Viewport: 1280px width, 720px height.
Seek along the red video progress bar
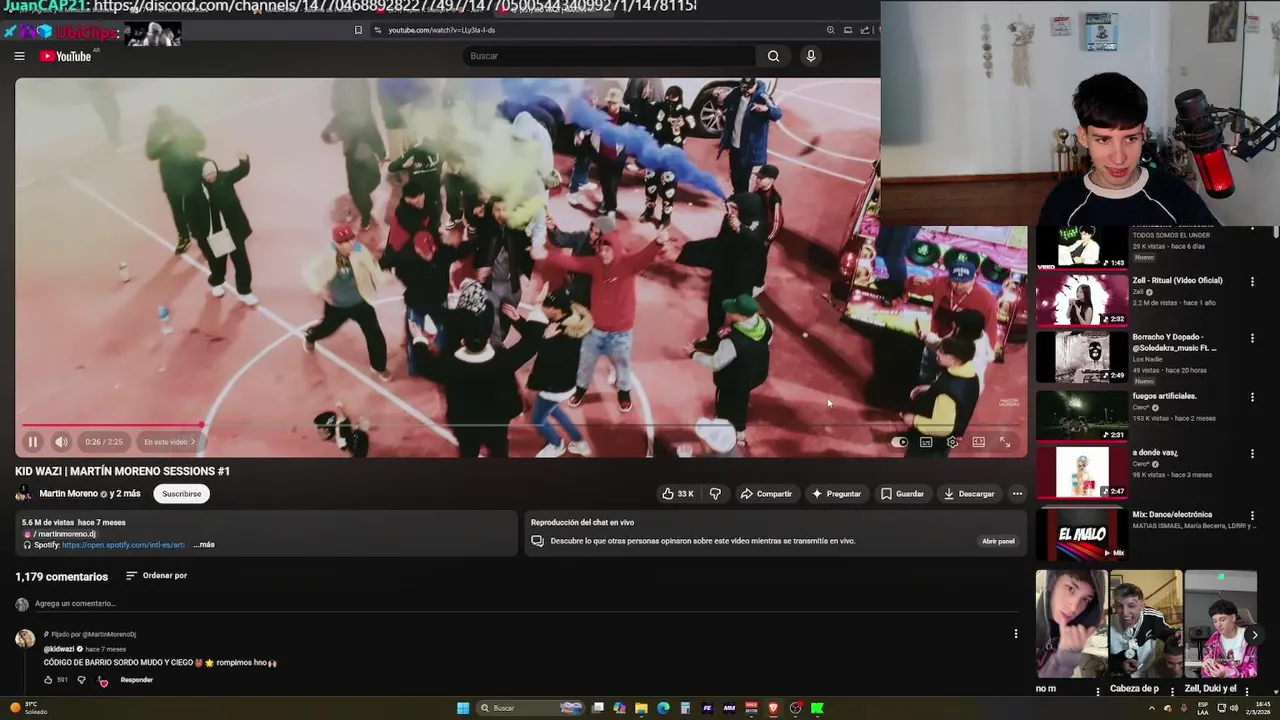coord(520,425)
